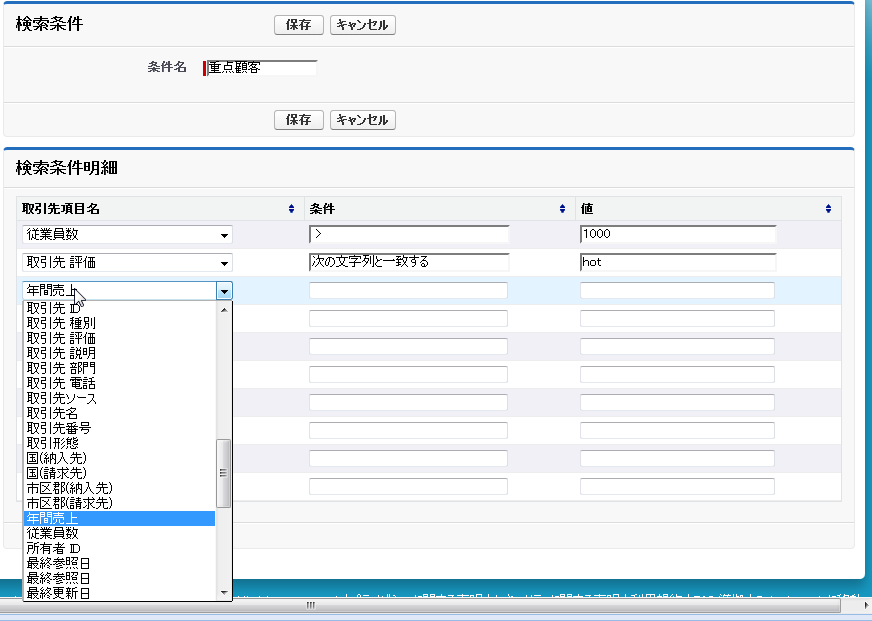This screenshot has width=872, height=621.
Task: Click the 取引先項目名 column header text
Action: (61, 208)
